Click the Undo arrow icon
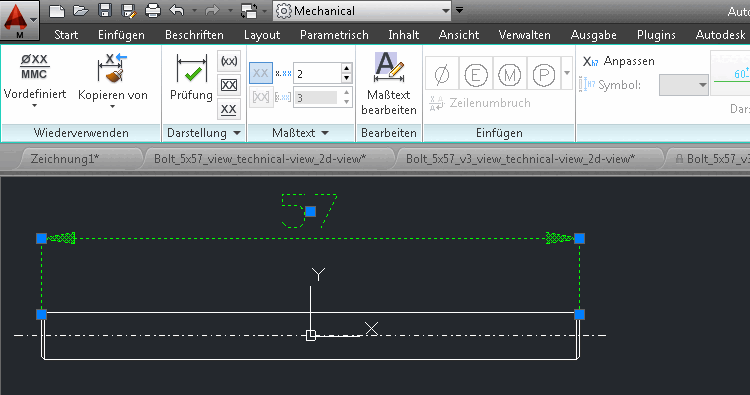This screenshot has height=395, width=750. tap(177, 11)
